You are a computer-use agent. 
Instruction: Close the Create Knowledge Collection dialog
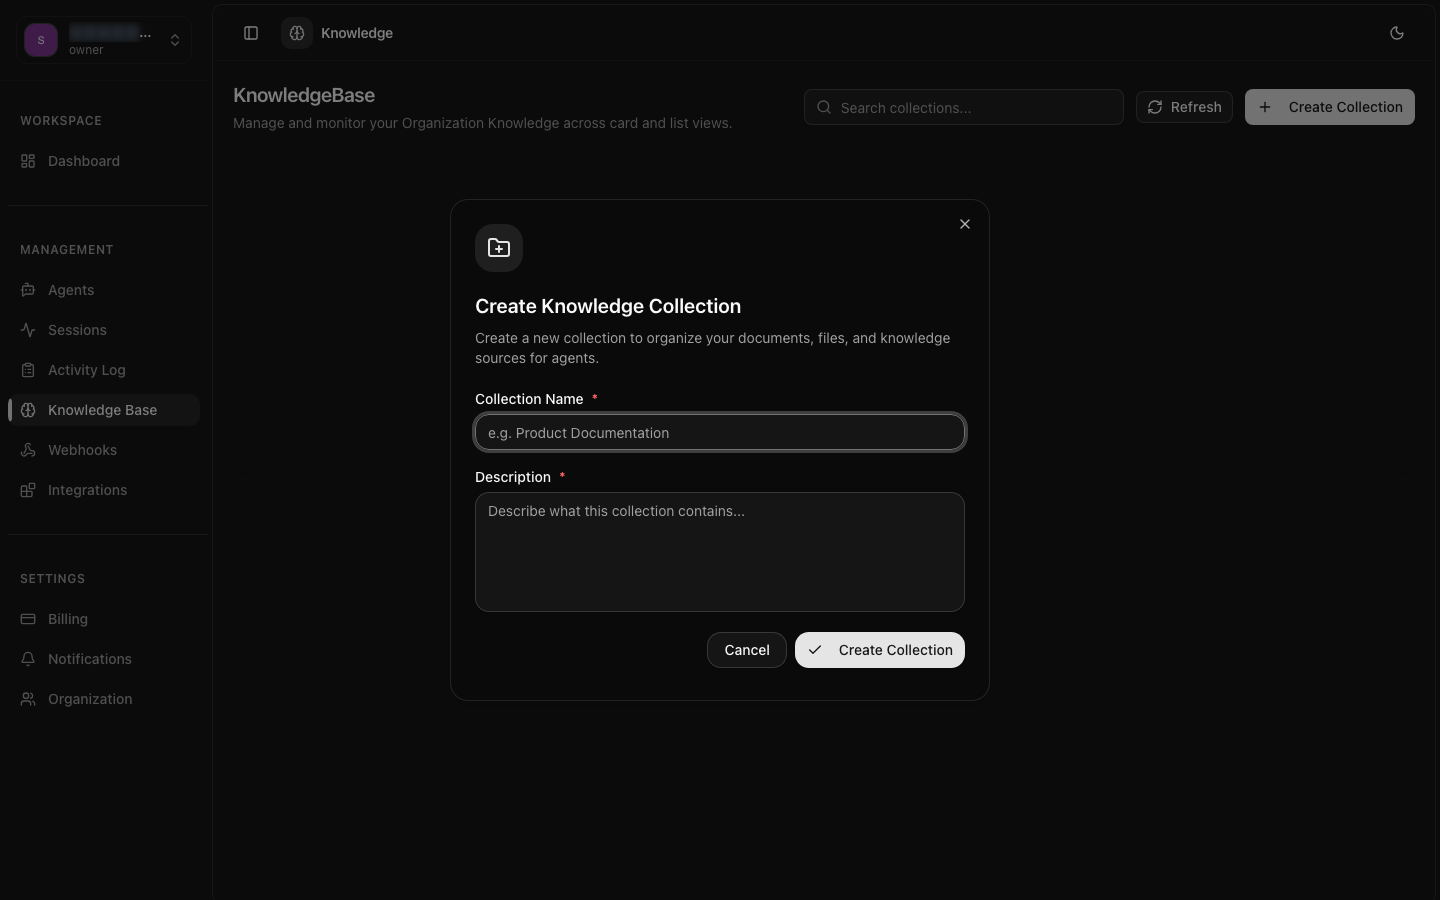(965, 224)
